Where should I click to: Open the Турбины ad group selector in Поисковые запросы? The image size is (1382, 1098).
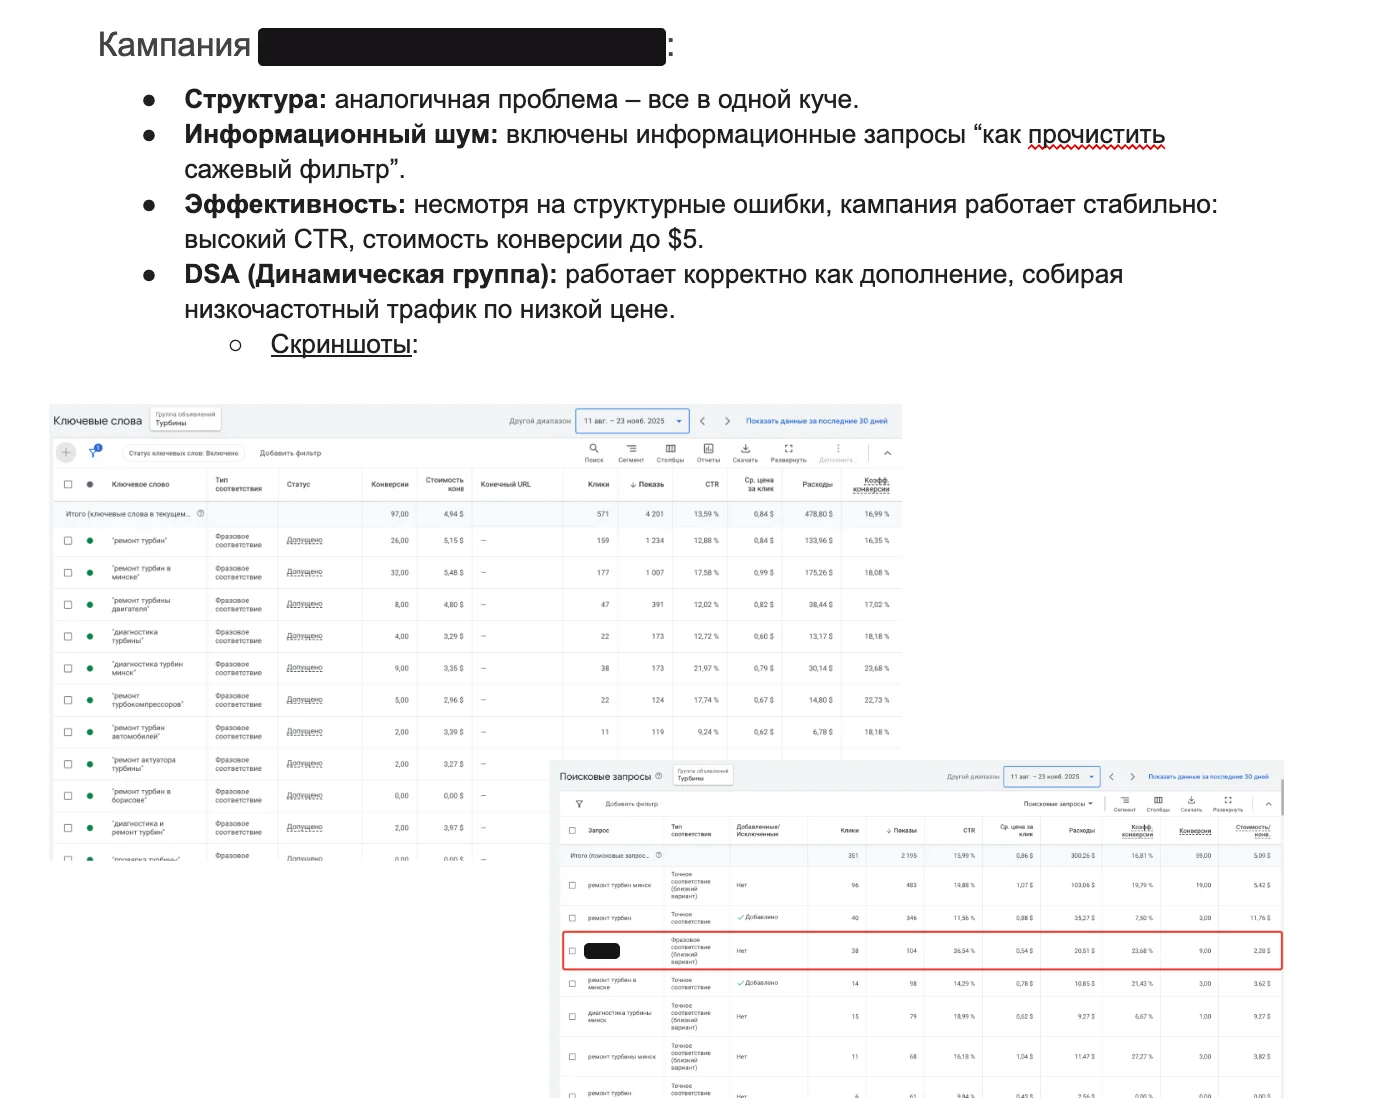(704, 775)
